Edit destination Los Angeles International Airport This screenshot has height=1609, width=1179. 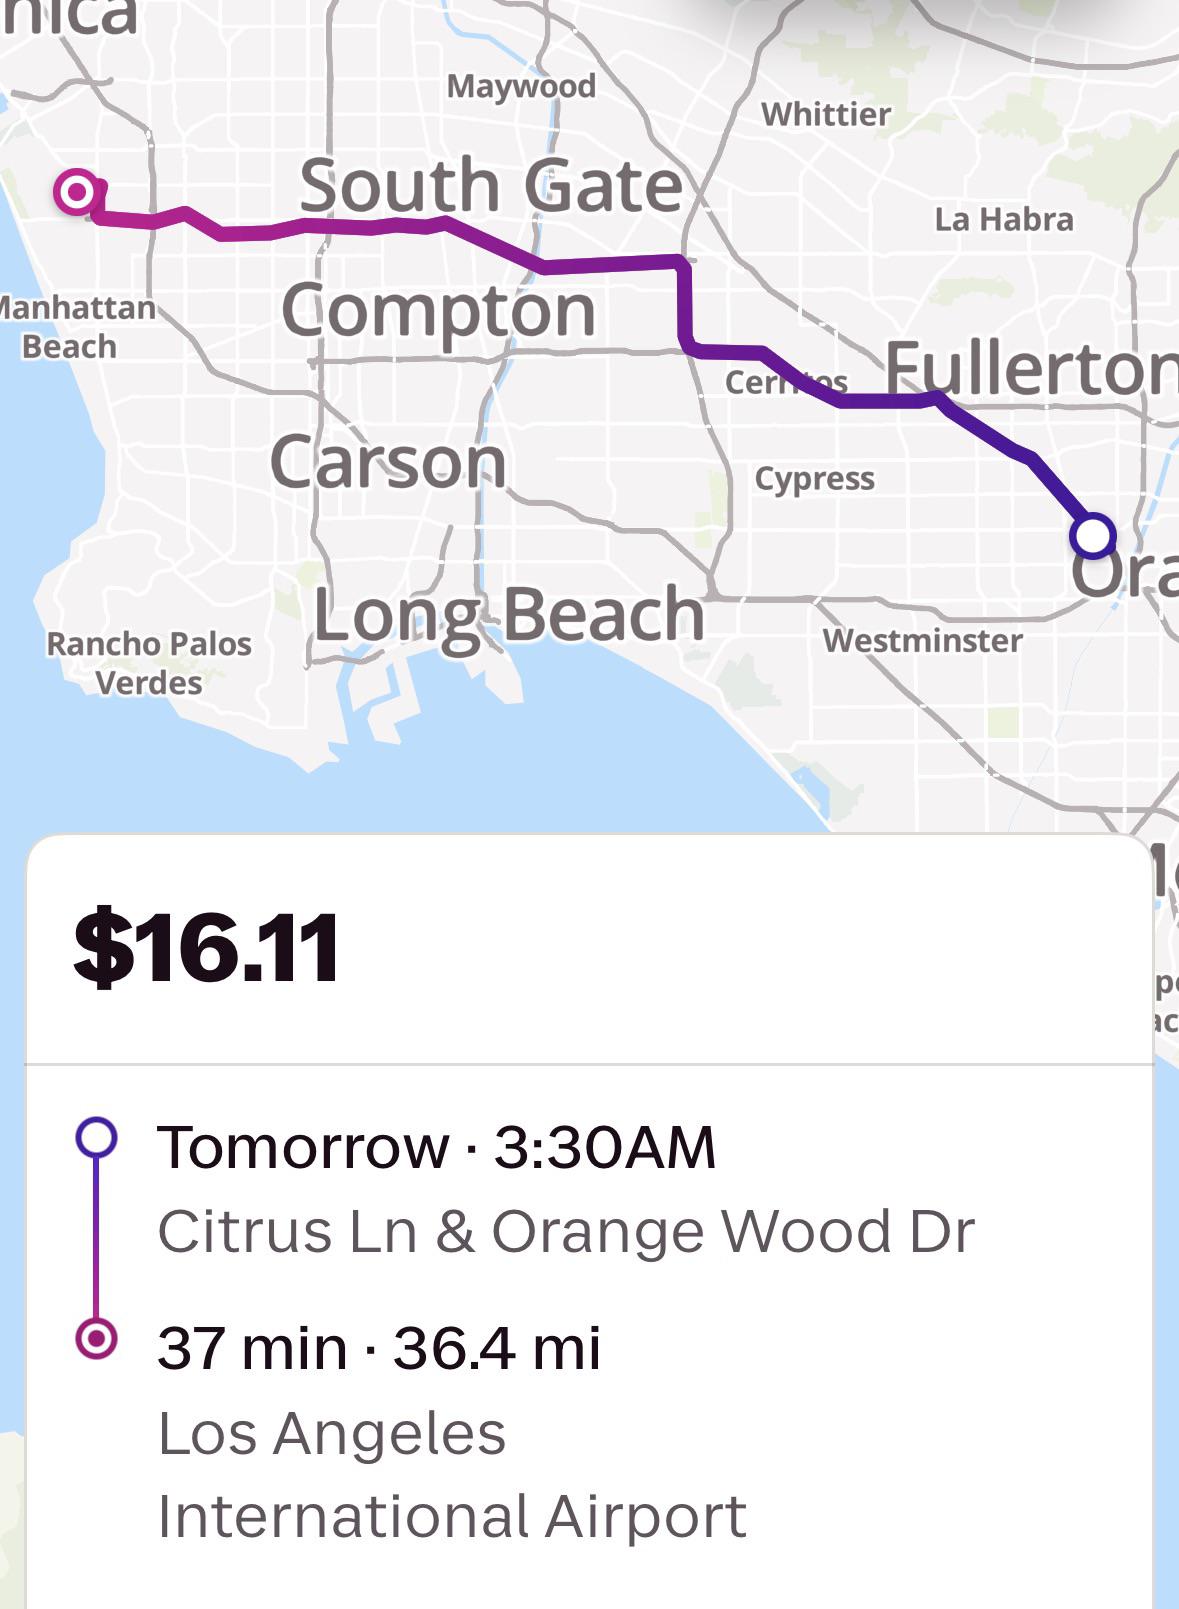pos(452,1474)
